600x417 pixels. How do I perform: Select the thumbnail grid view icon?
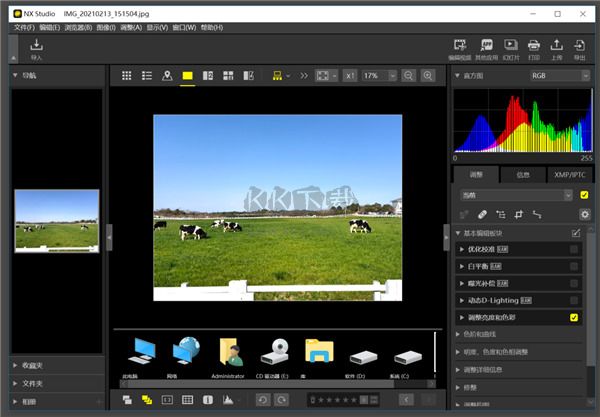point(126,76)
